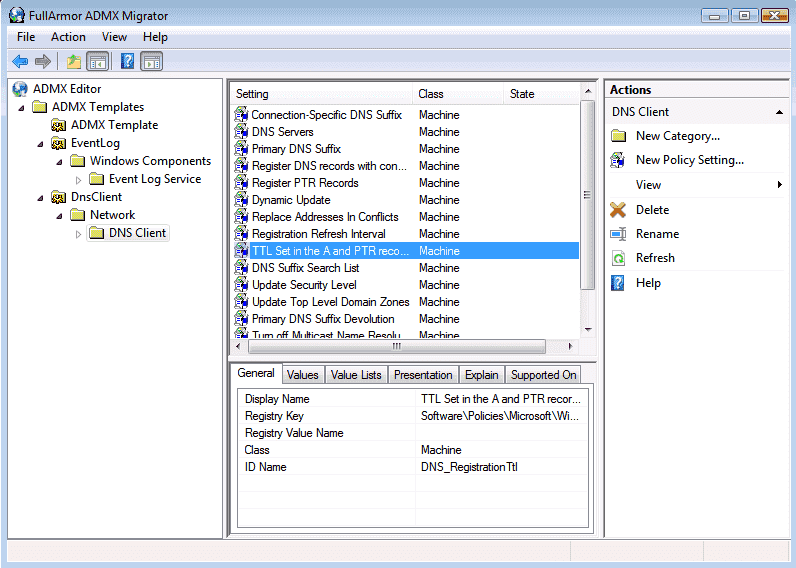
Task: Click the Windows Components folder icon
Action: (x=78, y=161)
